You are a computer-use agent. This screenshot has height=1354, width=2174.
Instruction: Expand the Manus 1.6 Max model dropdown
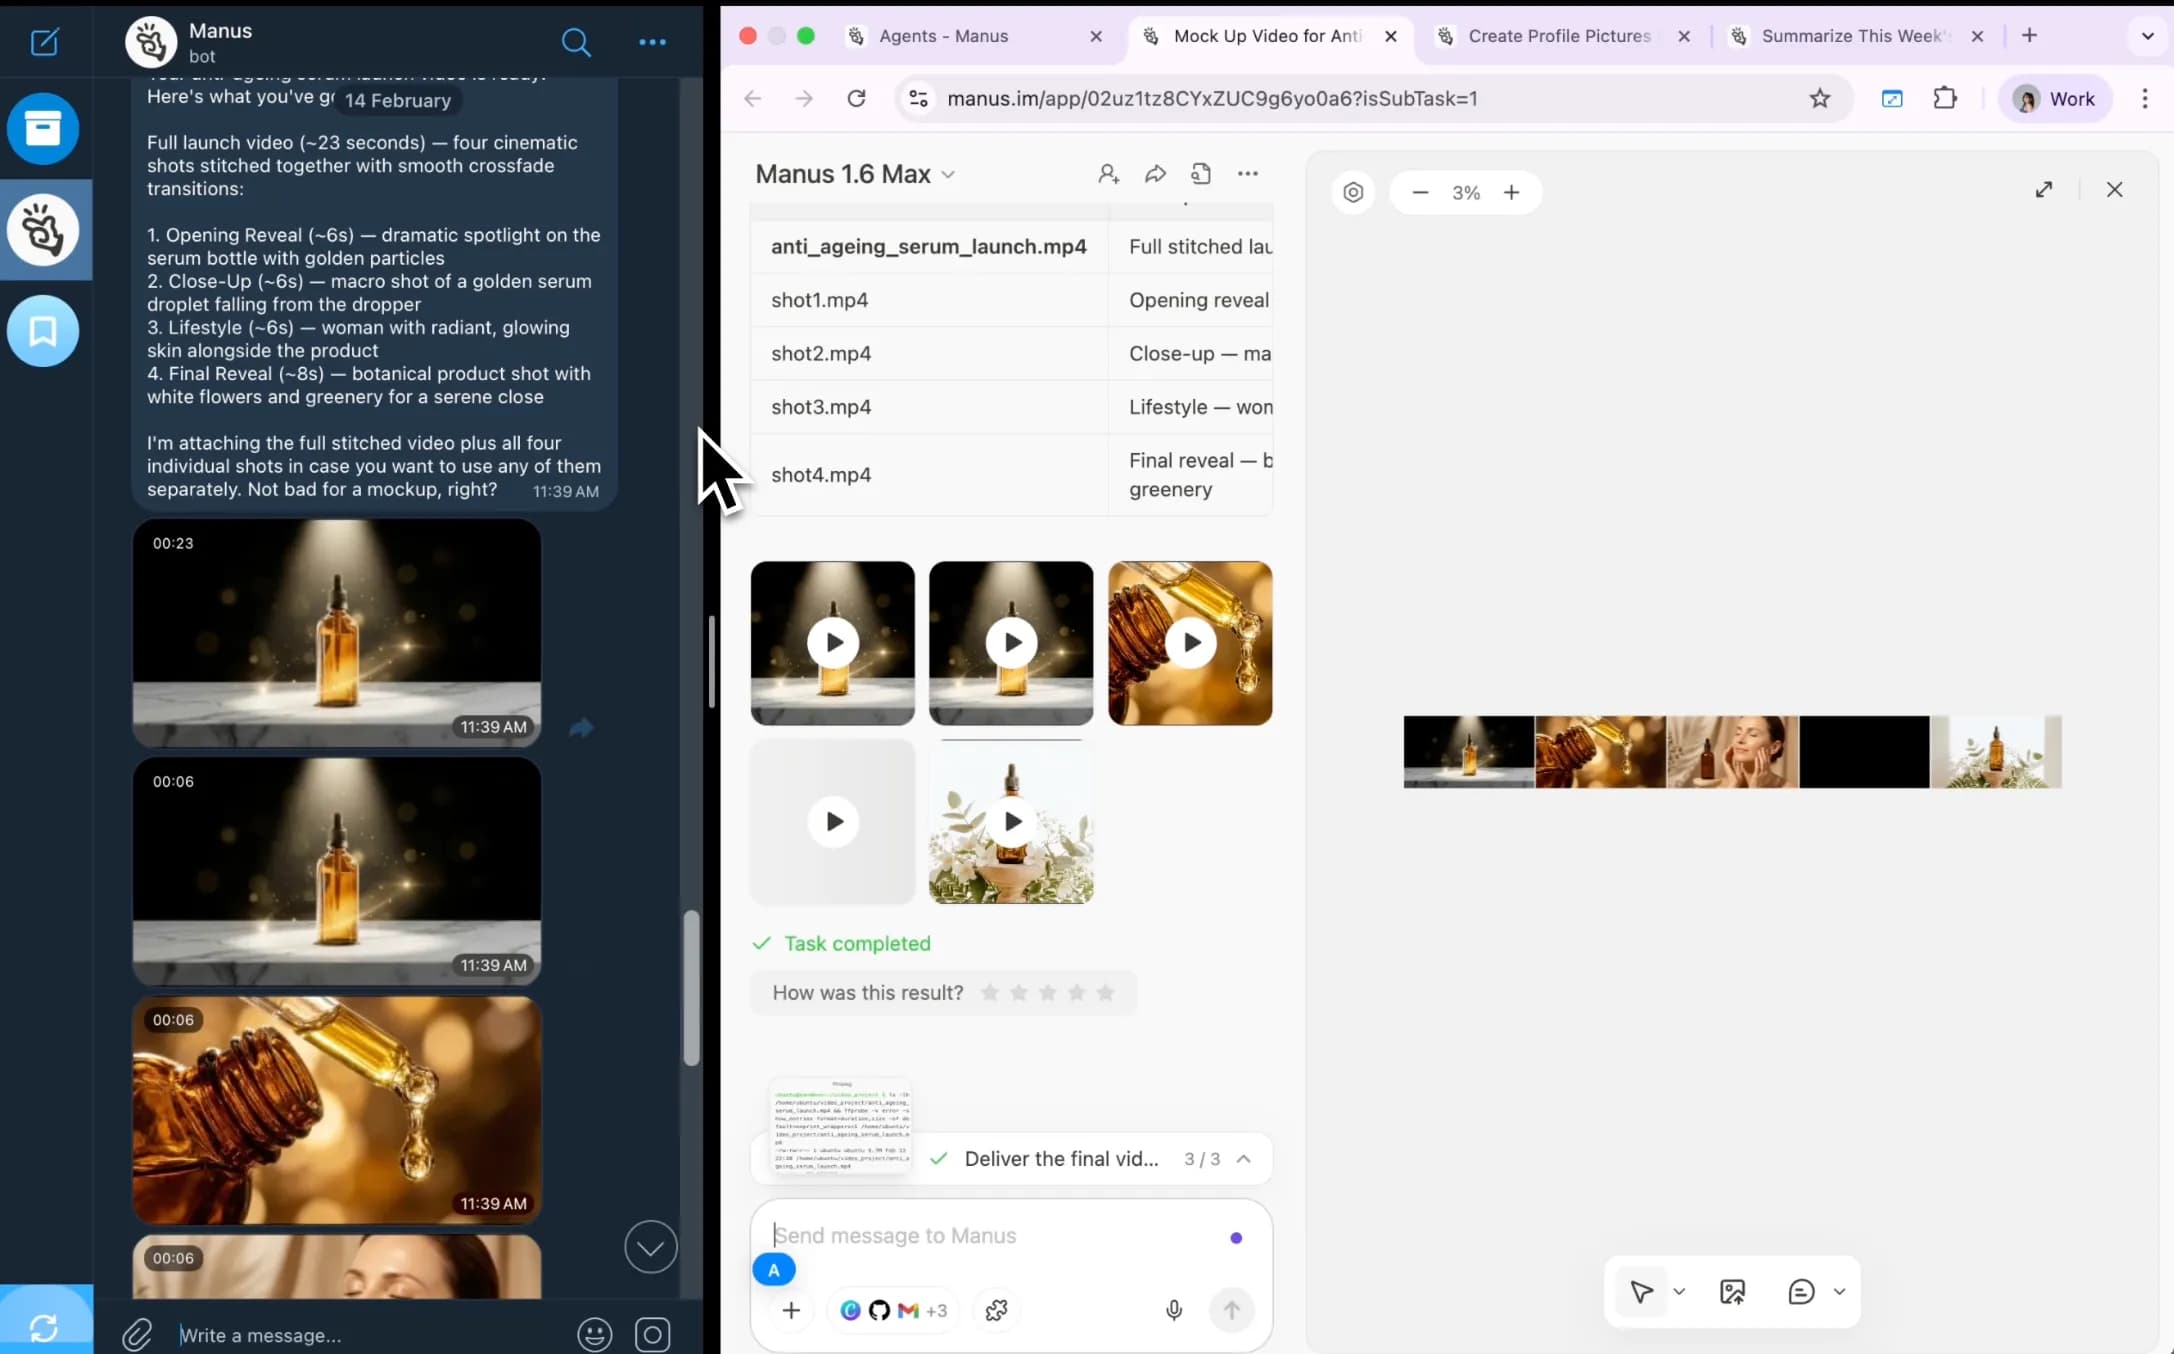tap(947, 173)
